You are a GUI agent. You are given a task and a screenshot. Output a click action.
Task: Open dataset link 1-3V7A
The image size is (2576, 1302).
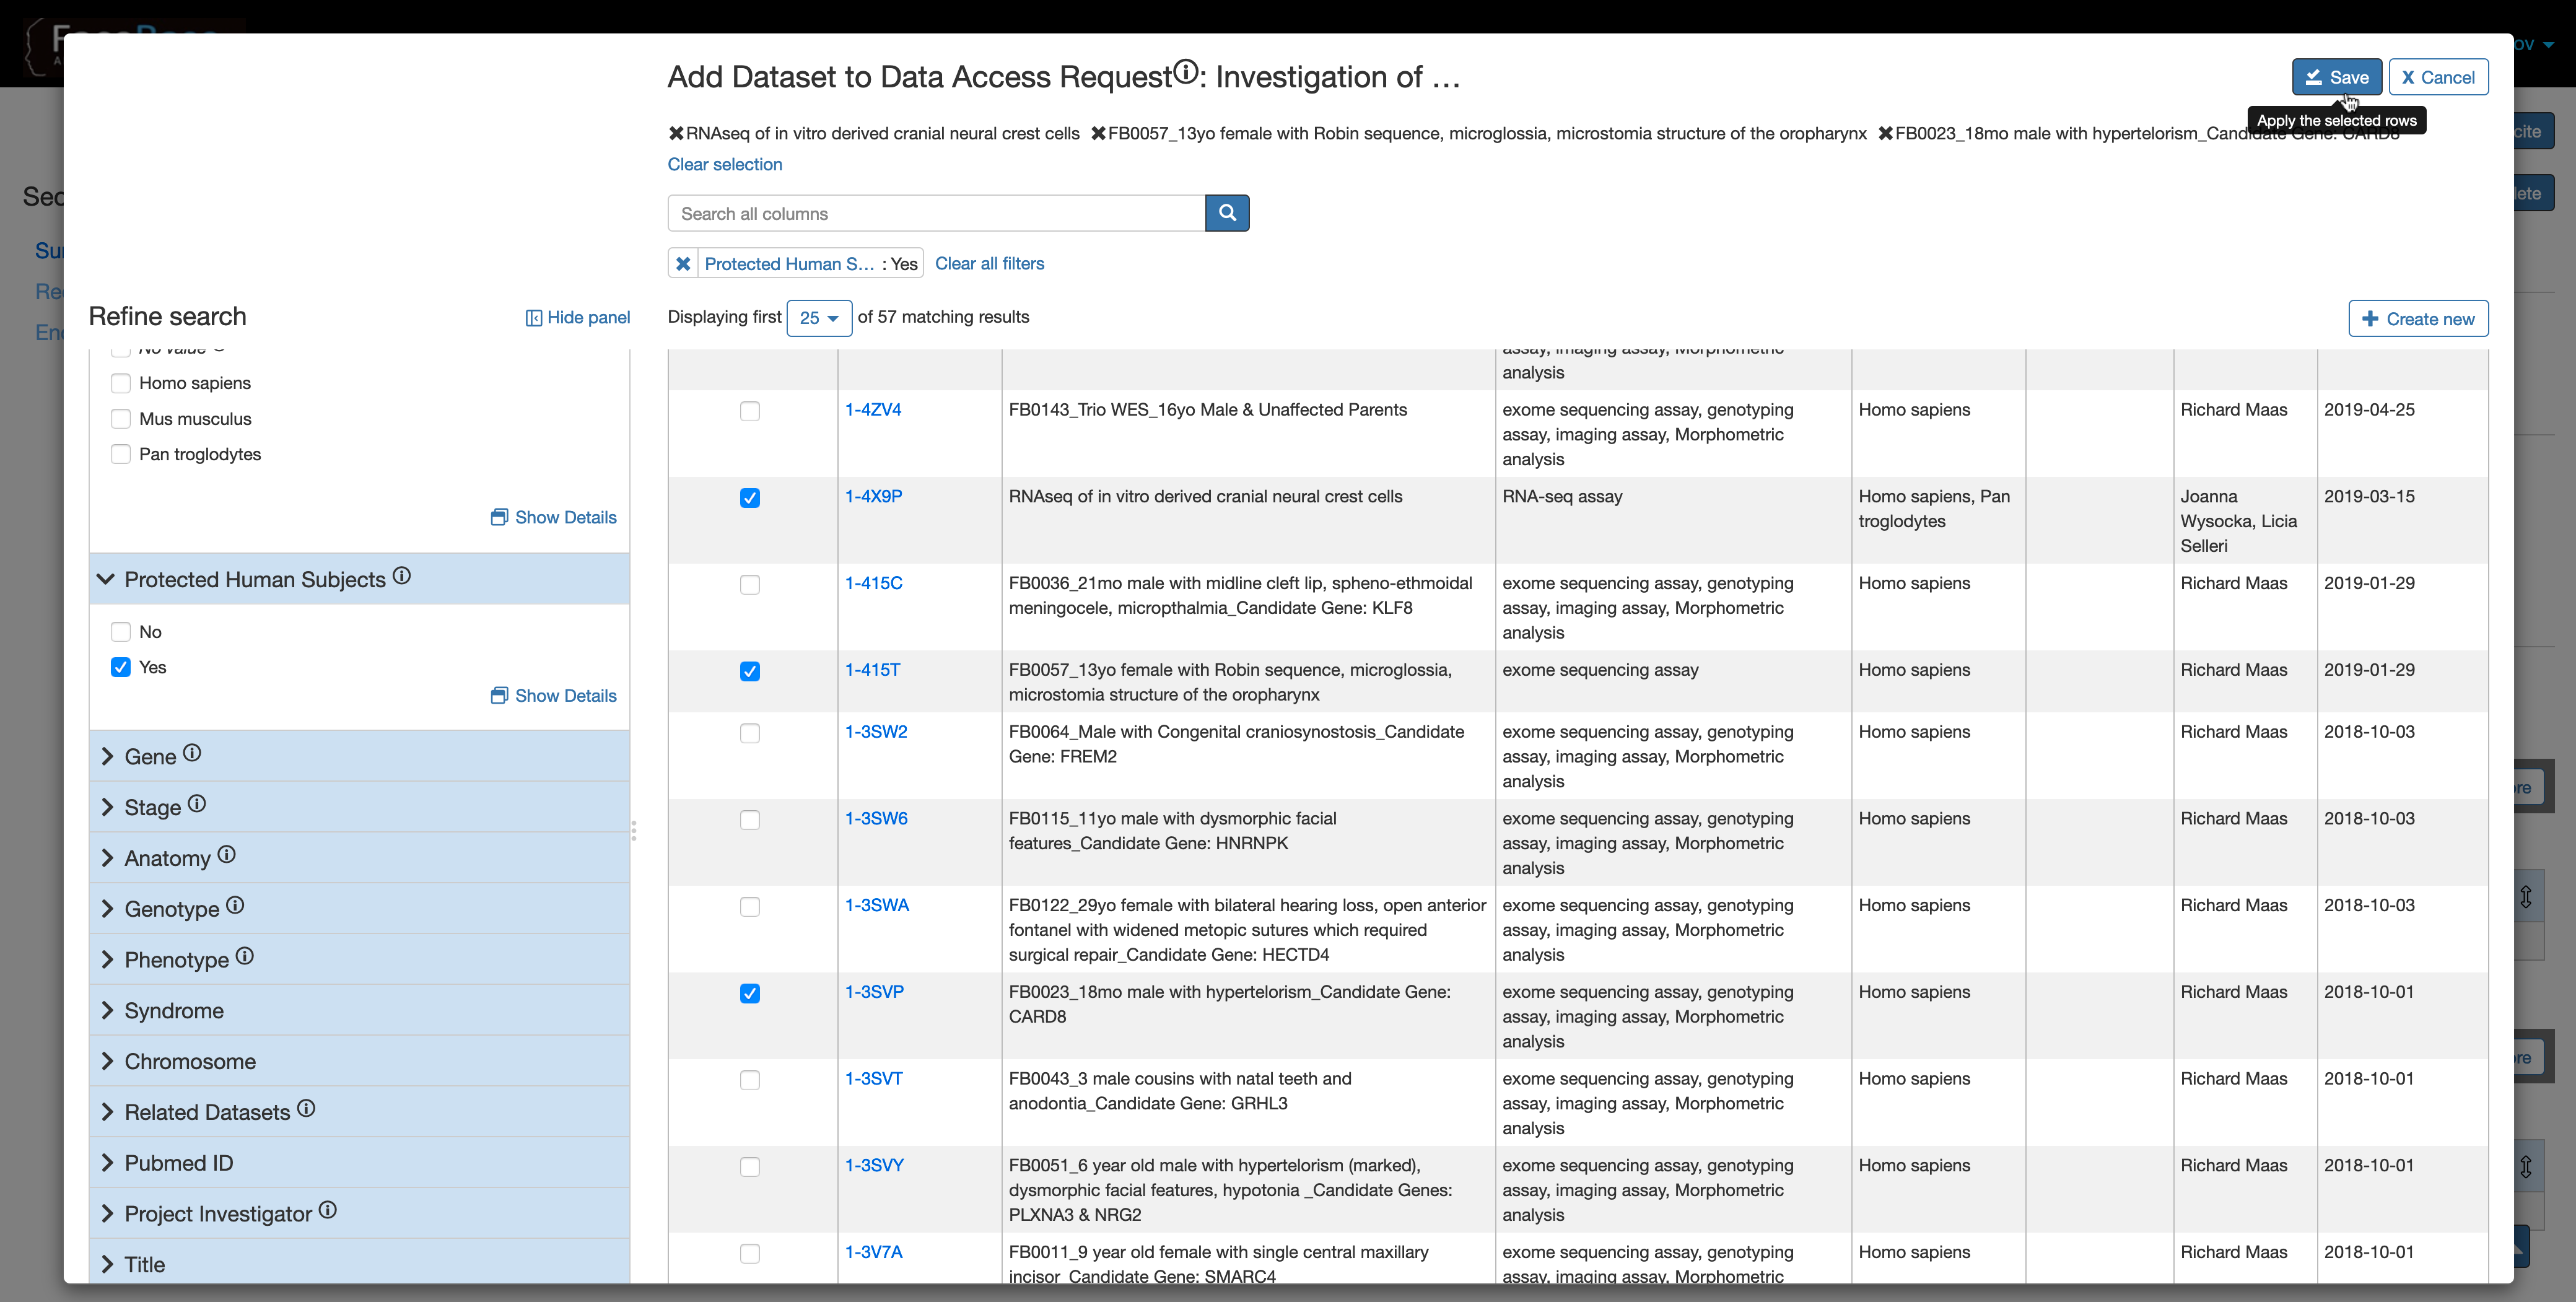[873, 1253]
